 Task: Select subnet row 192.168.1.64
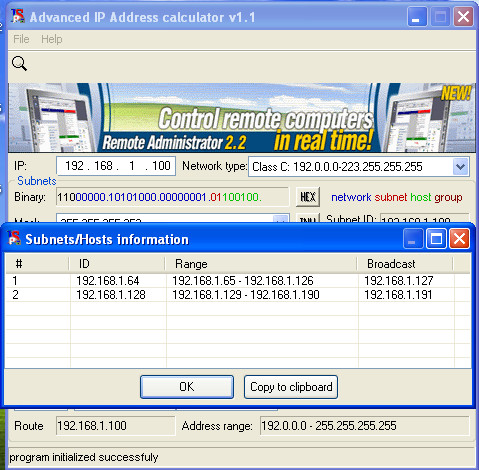[238, 281]
